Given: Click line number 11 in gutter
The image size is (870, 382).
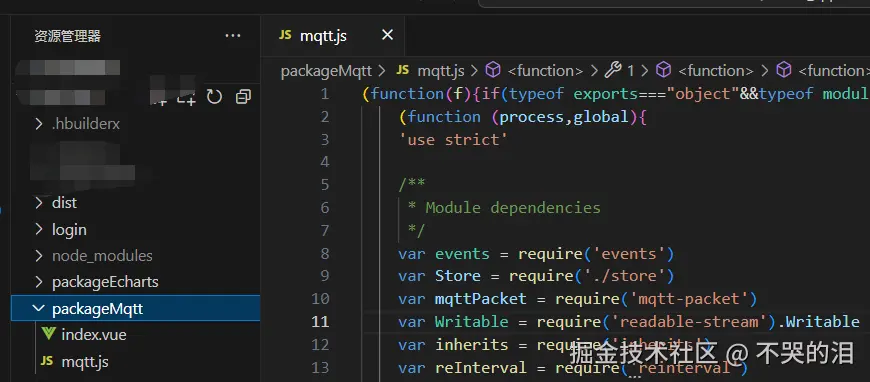Looking at the screenshot, I should click(x=320, y=322).
